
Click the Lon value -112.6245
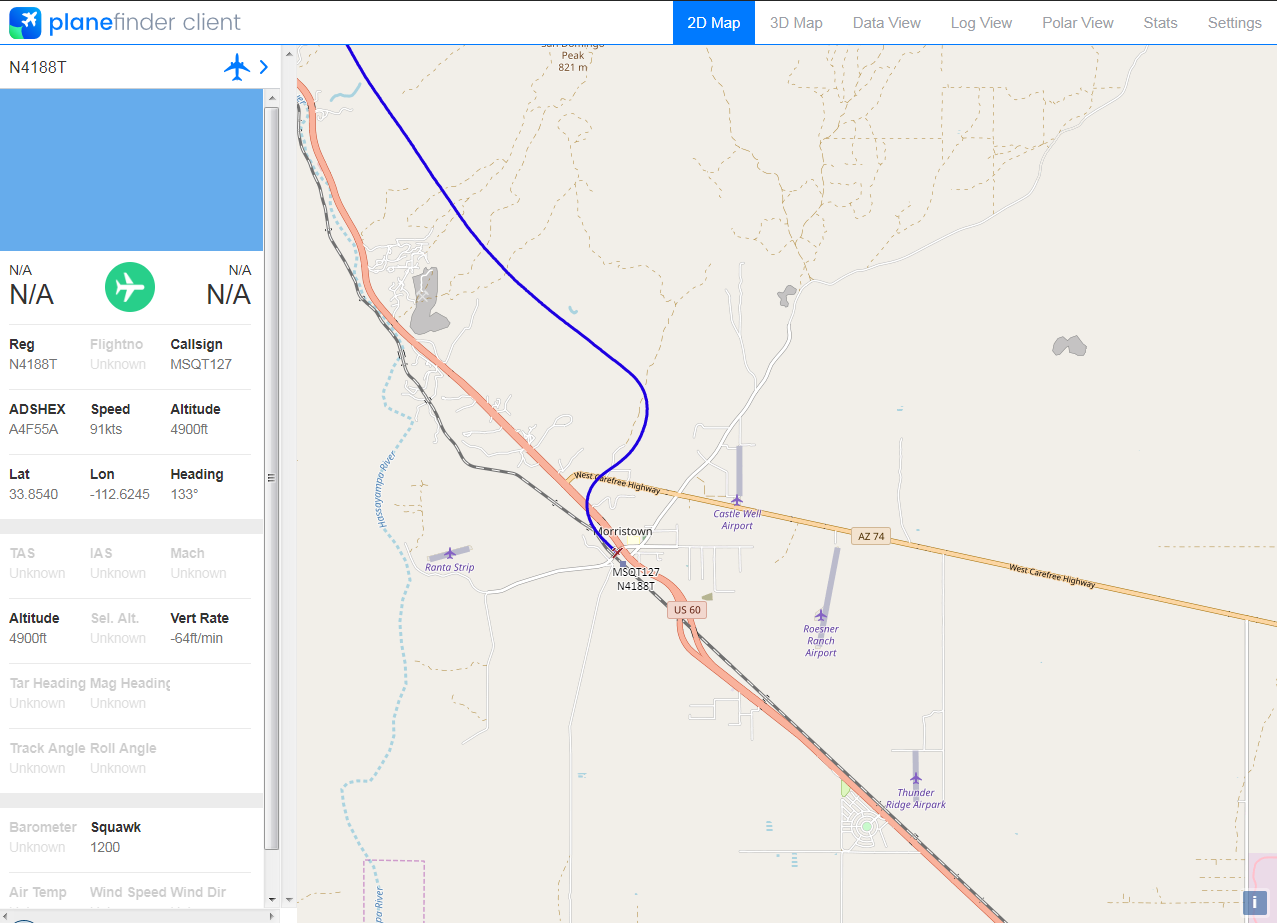click(120, 494)
